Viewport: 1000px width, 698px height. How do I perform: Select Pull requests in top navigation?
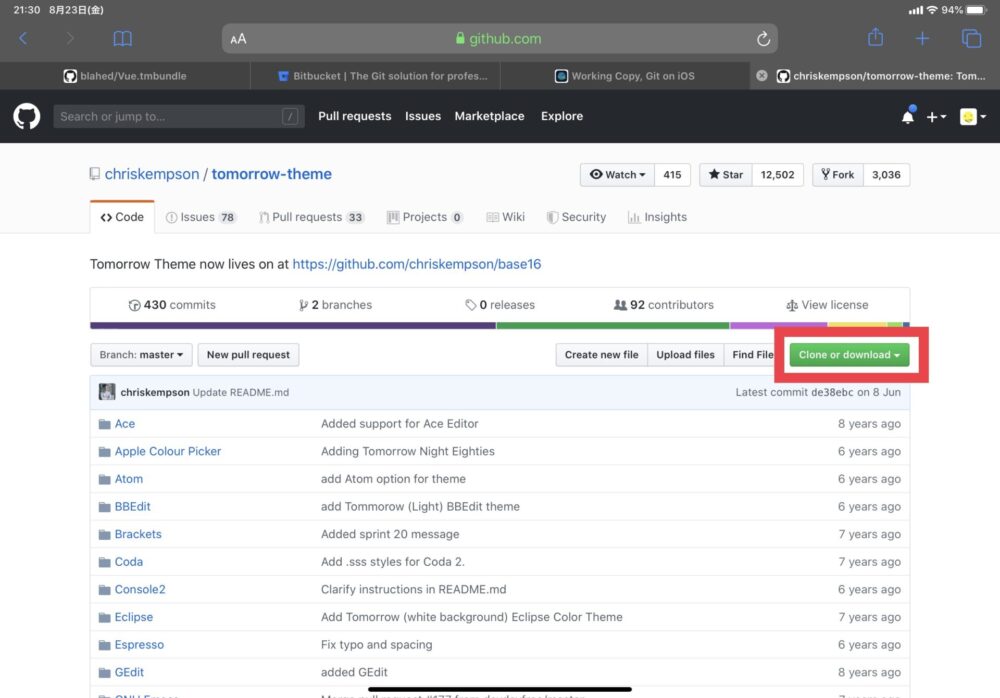point(354,116)
